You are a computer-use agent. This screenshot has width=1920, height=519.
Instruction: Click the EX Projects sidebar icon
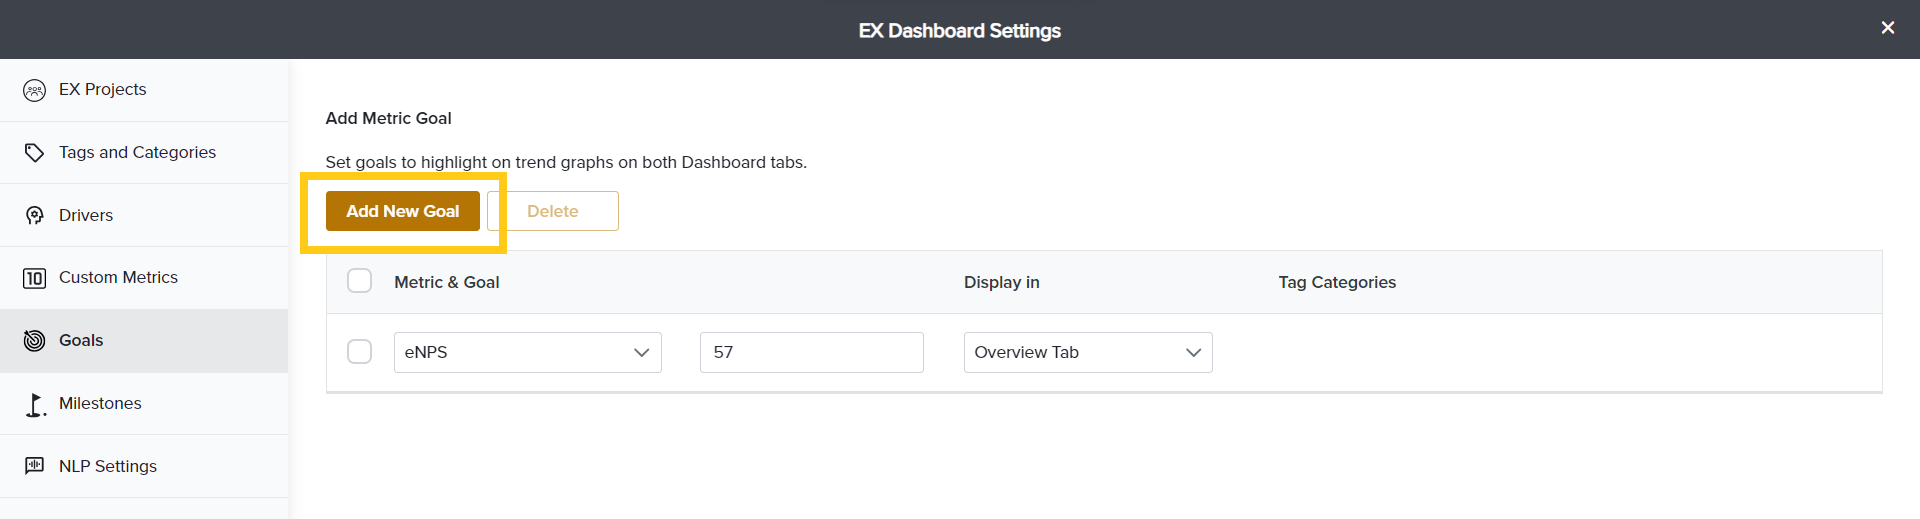tap(34, 90)
